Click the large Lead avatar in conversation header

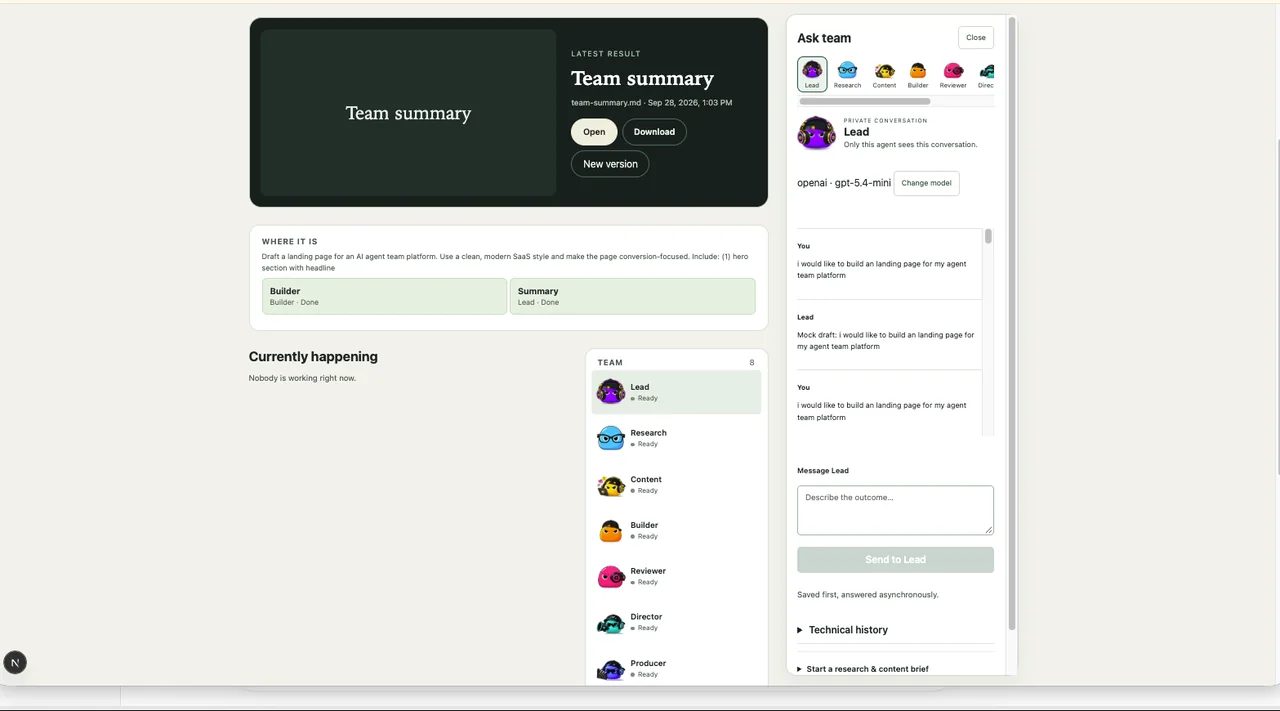pos(816,133)
